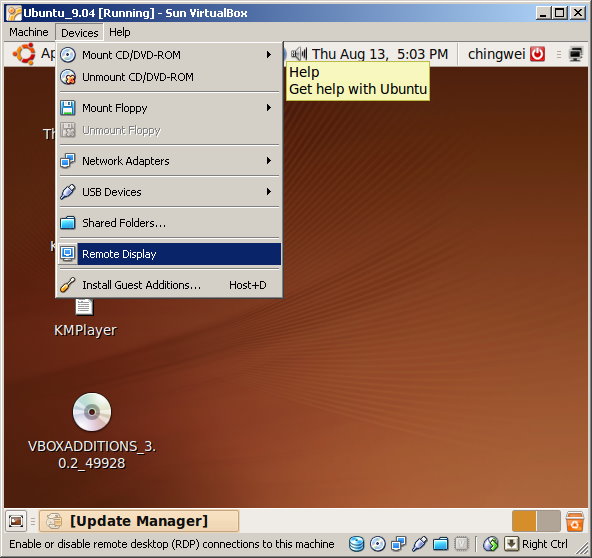592x558 pixels.
Task: Open the KMPlayer desktop file
Action: click(x=85, y=318)
